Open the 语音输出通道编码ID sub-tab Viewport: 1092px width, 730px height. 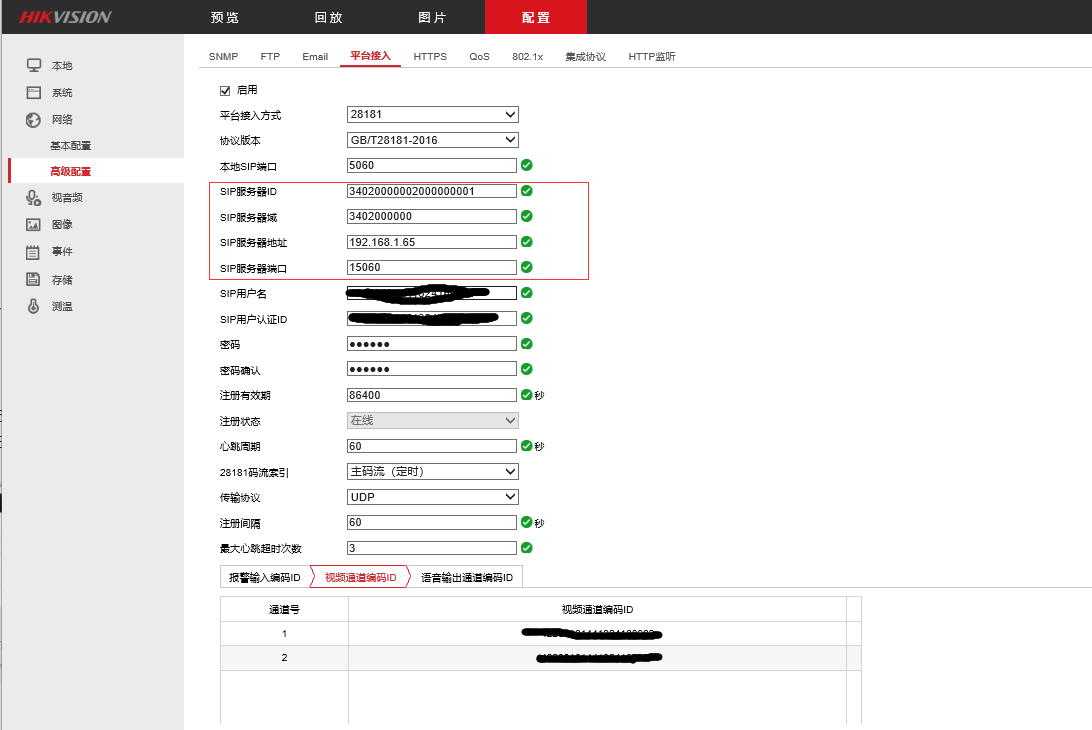[466, 577]
